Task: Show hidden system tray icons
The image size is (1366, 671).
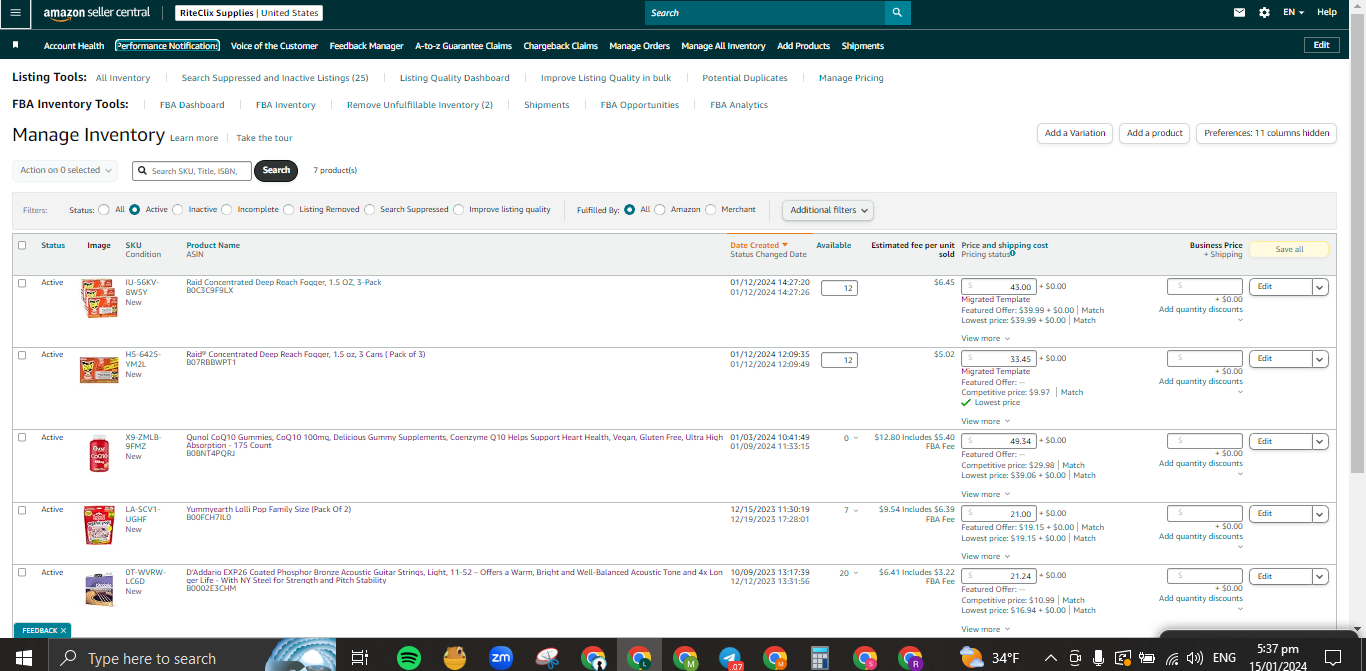Action: [x=1050, y=658]
